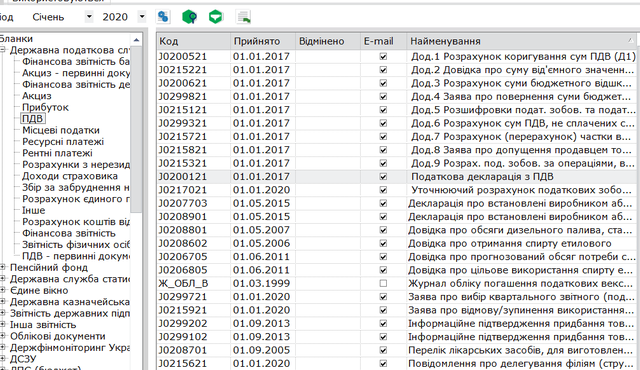The image size is (640, 370).
Task: Click the green hexagon search icon
Action: (x=189, y=17)
